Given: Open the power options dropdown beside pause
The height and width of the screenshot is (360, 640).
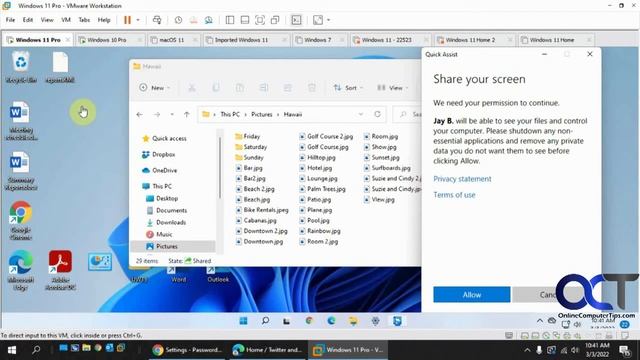Looking at the screenshot, I should click(138, 20).
